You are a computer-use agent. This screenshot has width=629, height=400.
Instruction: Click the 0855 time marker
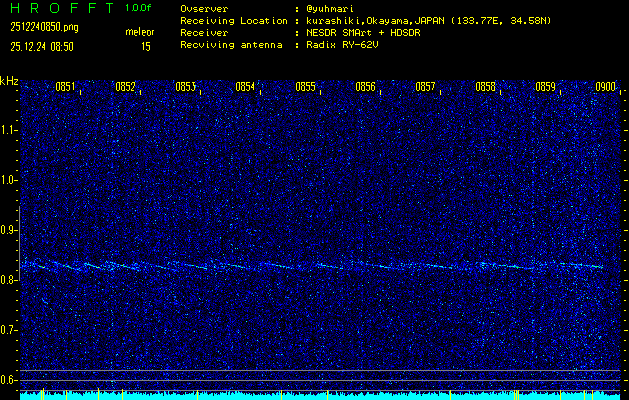pos(305,87)
